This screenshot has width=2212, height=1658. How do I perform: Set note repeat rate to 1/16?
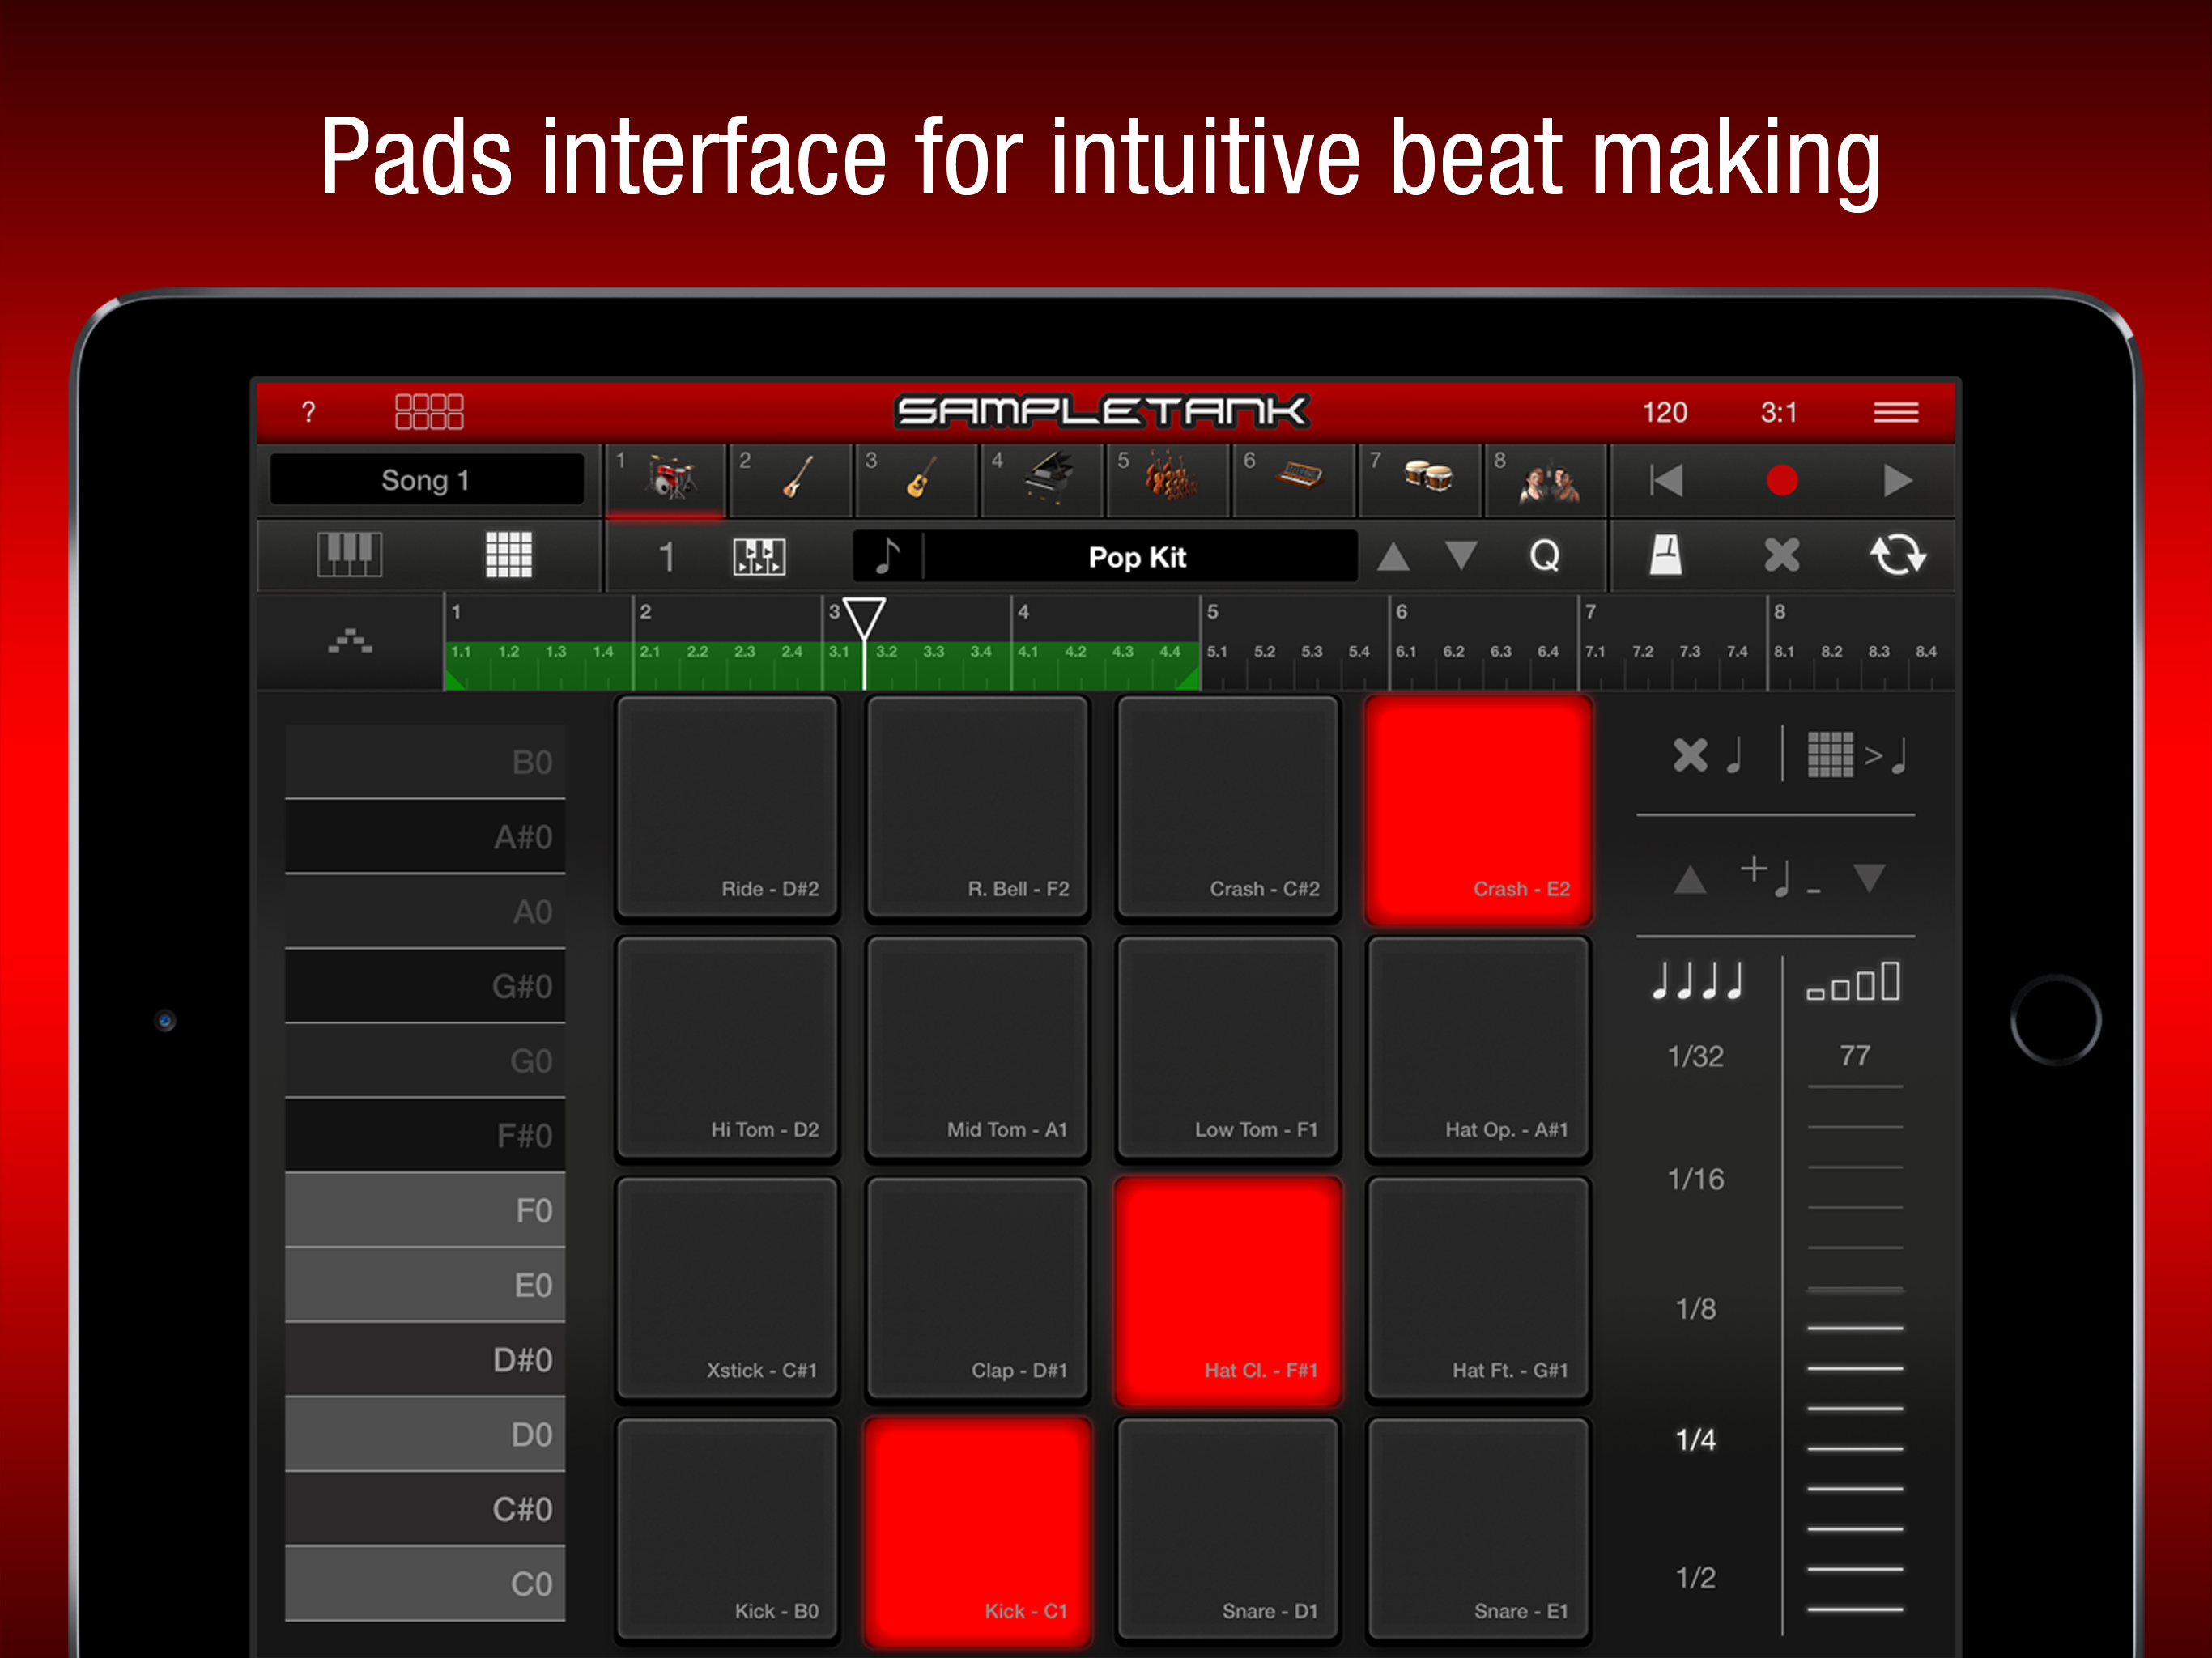1695,1180
